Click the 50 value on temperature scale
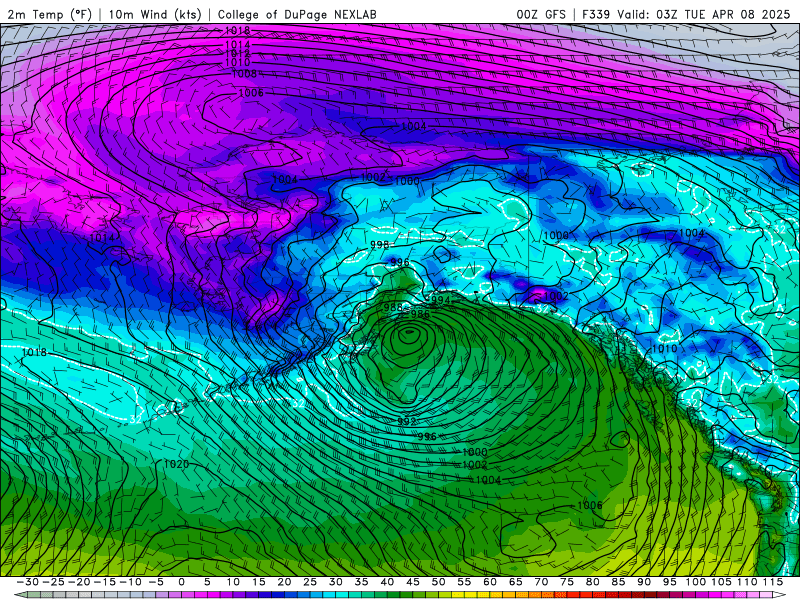 (x=438, y=582)
